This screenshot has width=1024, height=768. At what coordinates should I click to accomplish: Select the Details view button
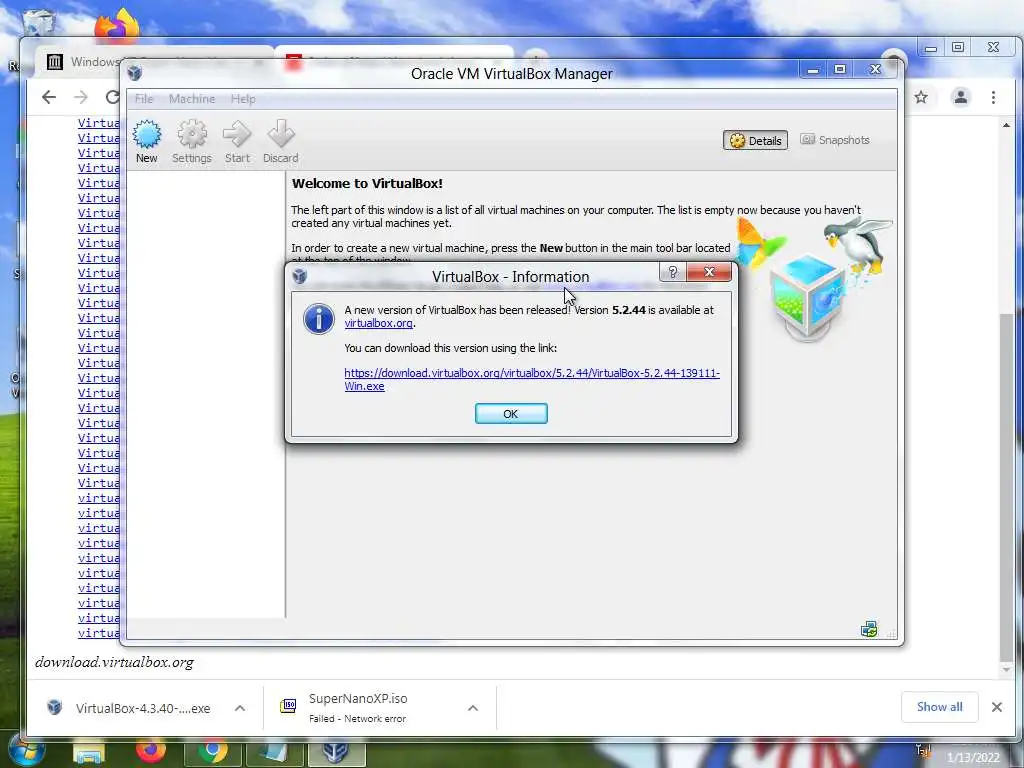[756, 140]
